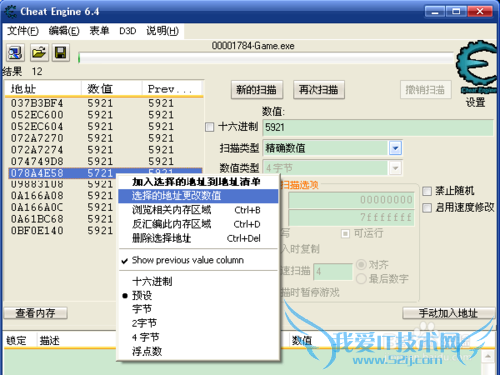Screen dimensions: 500x375
Task: Select 字节 display option
Action: pyautogui.click(x=198, y=309)
